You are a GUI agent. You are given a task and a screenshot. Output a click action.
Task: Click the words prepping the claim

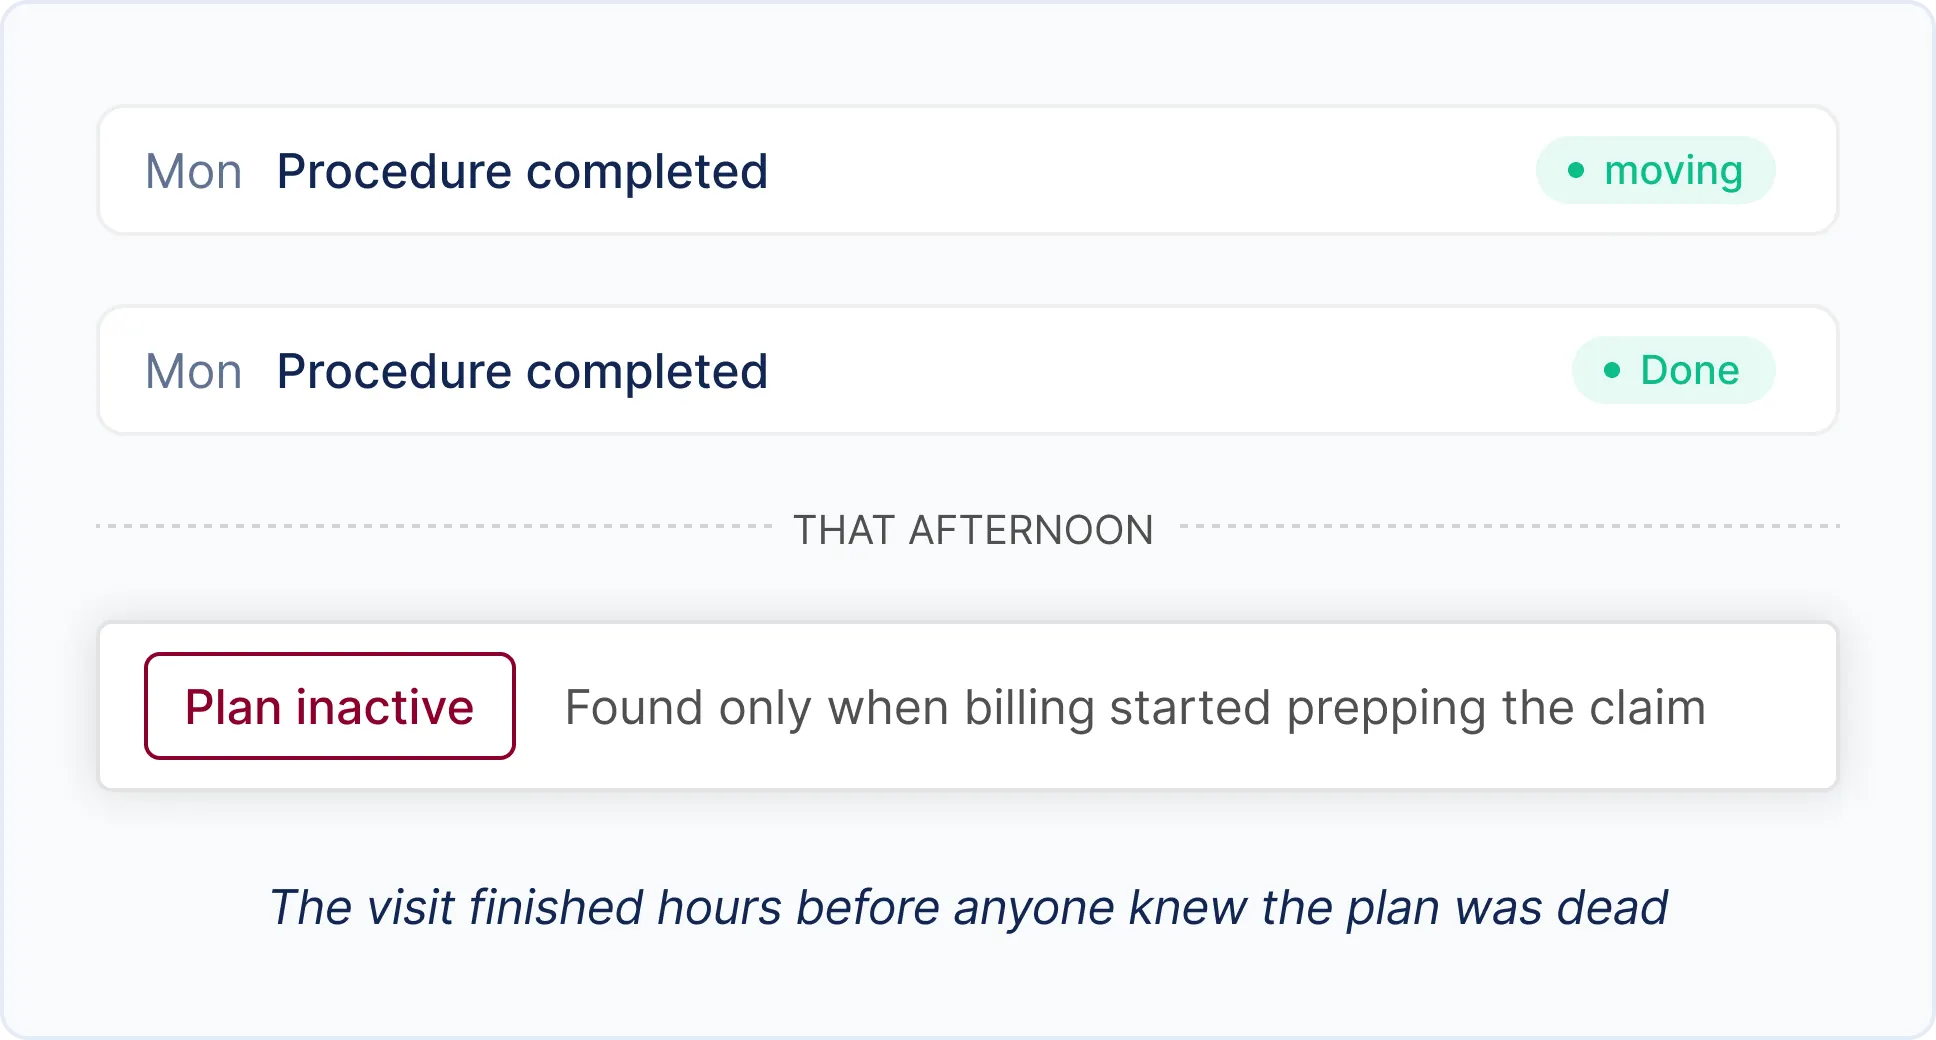coord(1496,708)
